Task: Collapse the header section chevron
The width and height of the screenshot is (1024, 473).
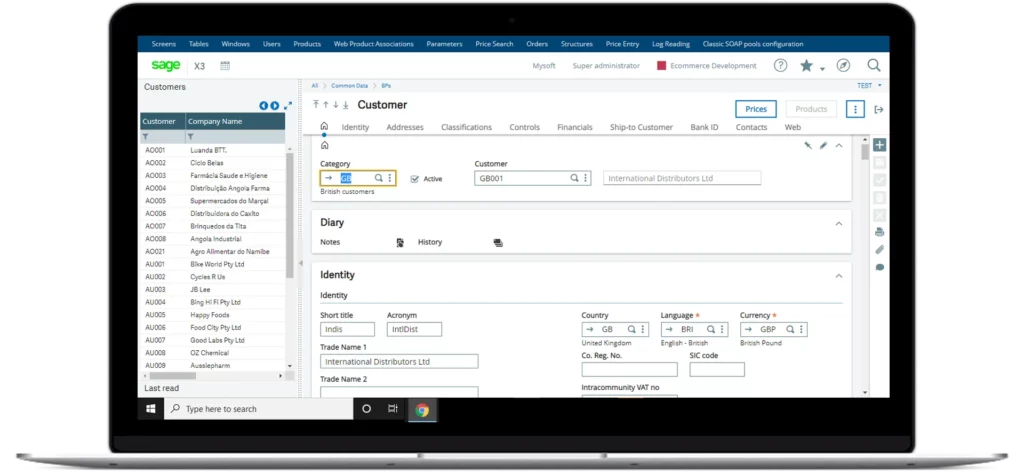Action: coord(839,146)
